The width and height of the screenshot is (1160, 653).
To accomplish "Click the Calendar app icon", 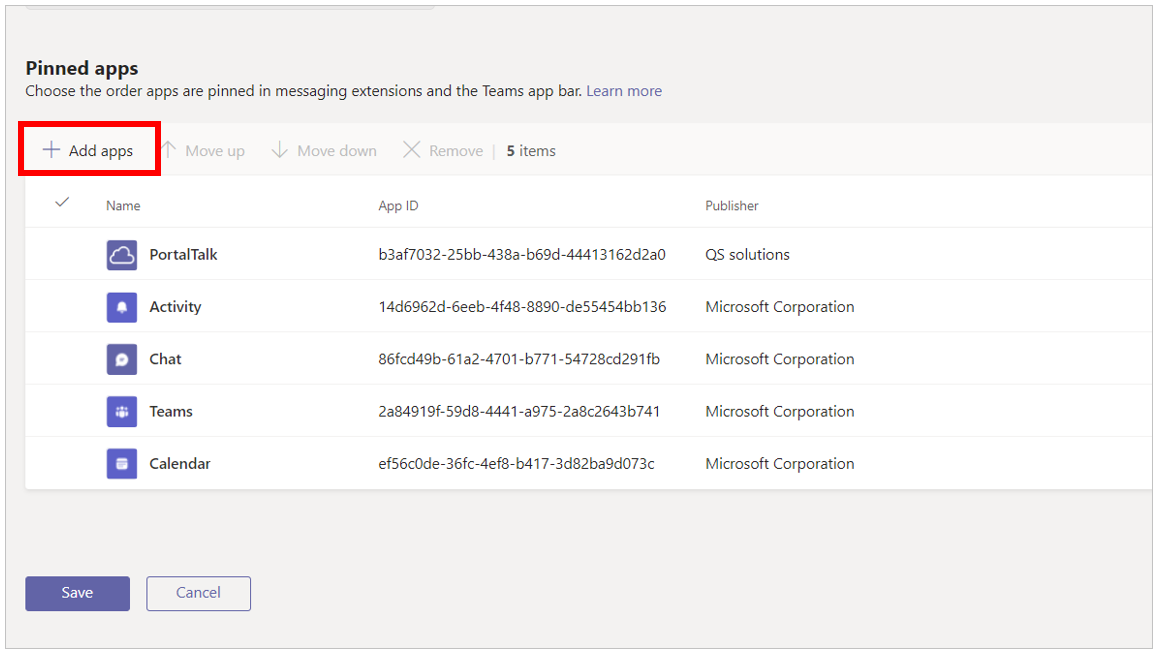I will point(121,464).
